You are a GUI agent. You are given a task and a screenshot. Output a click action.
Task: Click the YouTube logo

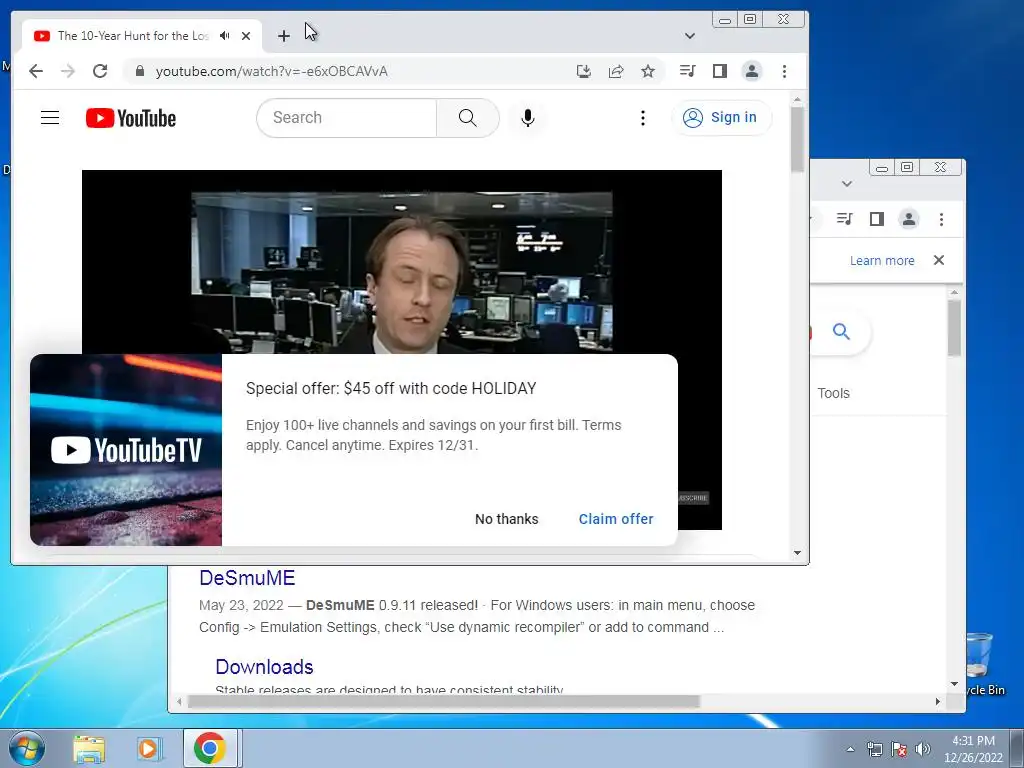(x=131, y=118)
